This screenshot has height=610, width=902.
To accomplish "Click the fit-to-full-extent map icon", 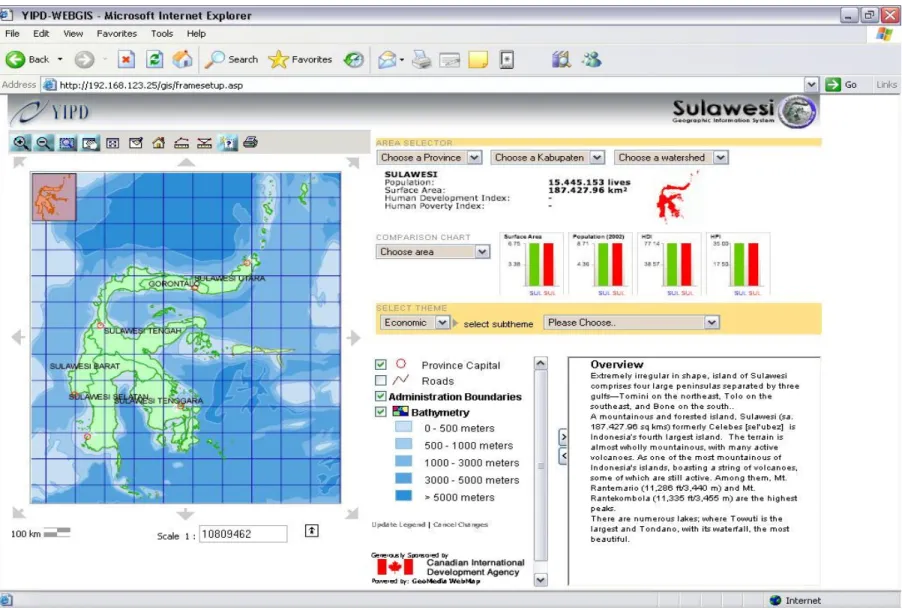I will point(113,143).
